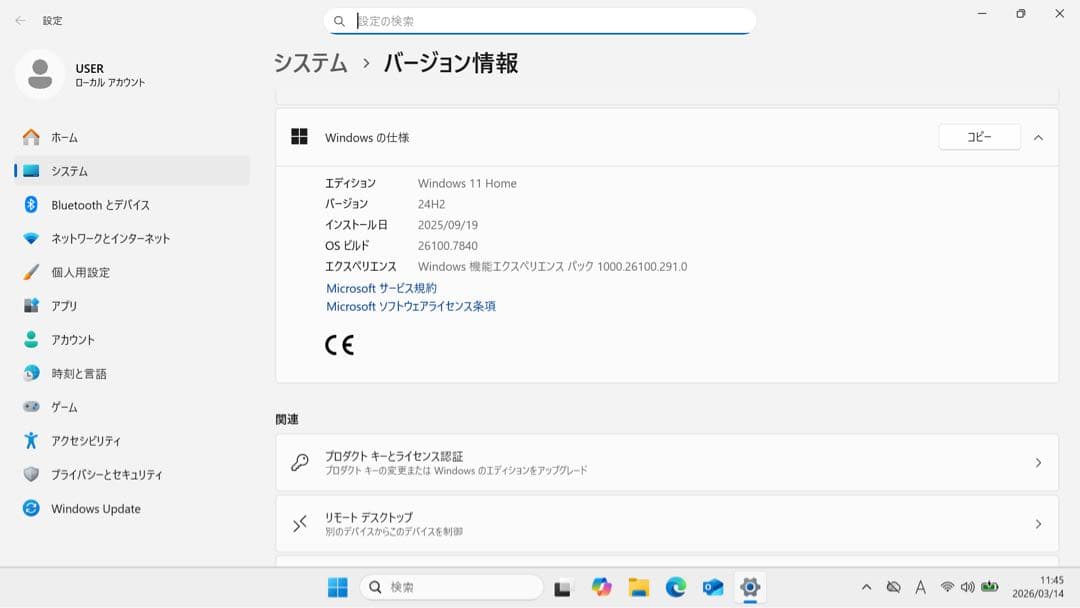Click the リモート デスクトップ icon
The image size is (1080, 608).
[x=300, y=524]
